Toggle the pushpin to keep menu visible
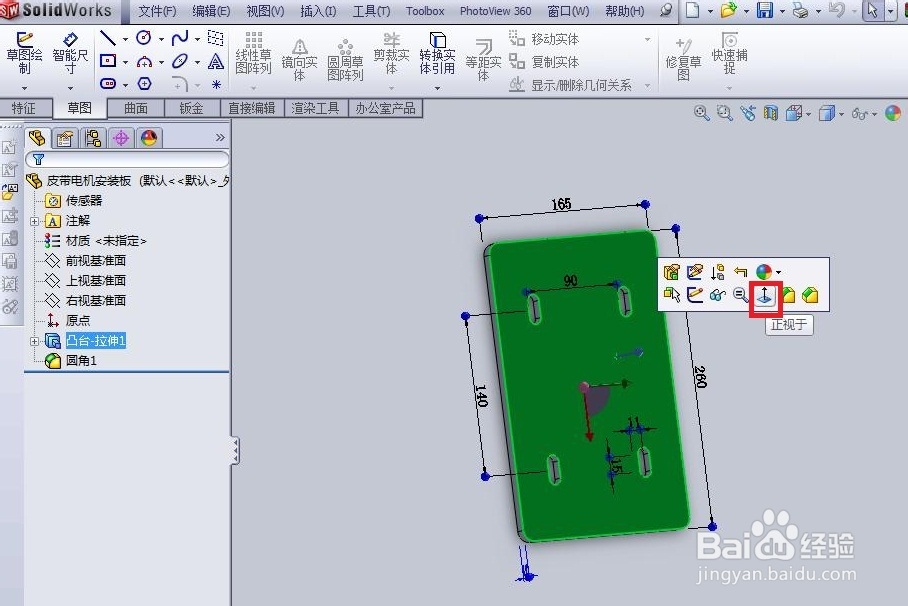 tap(667, 10)
